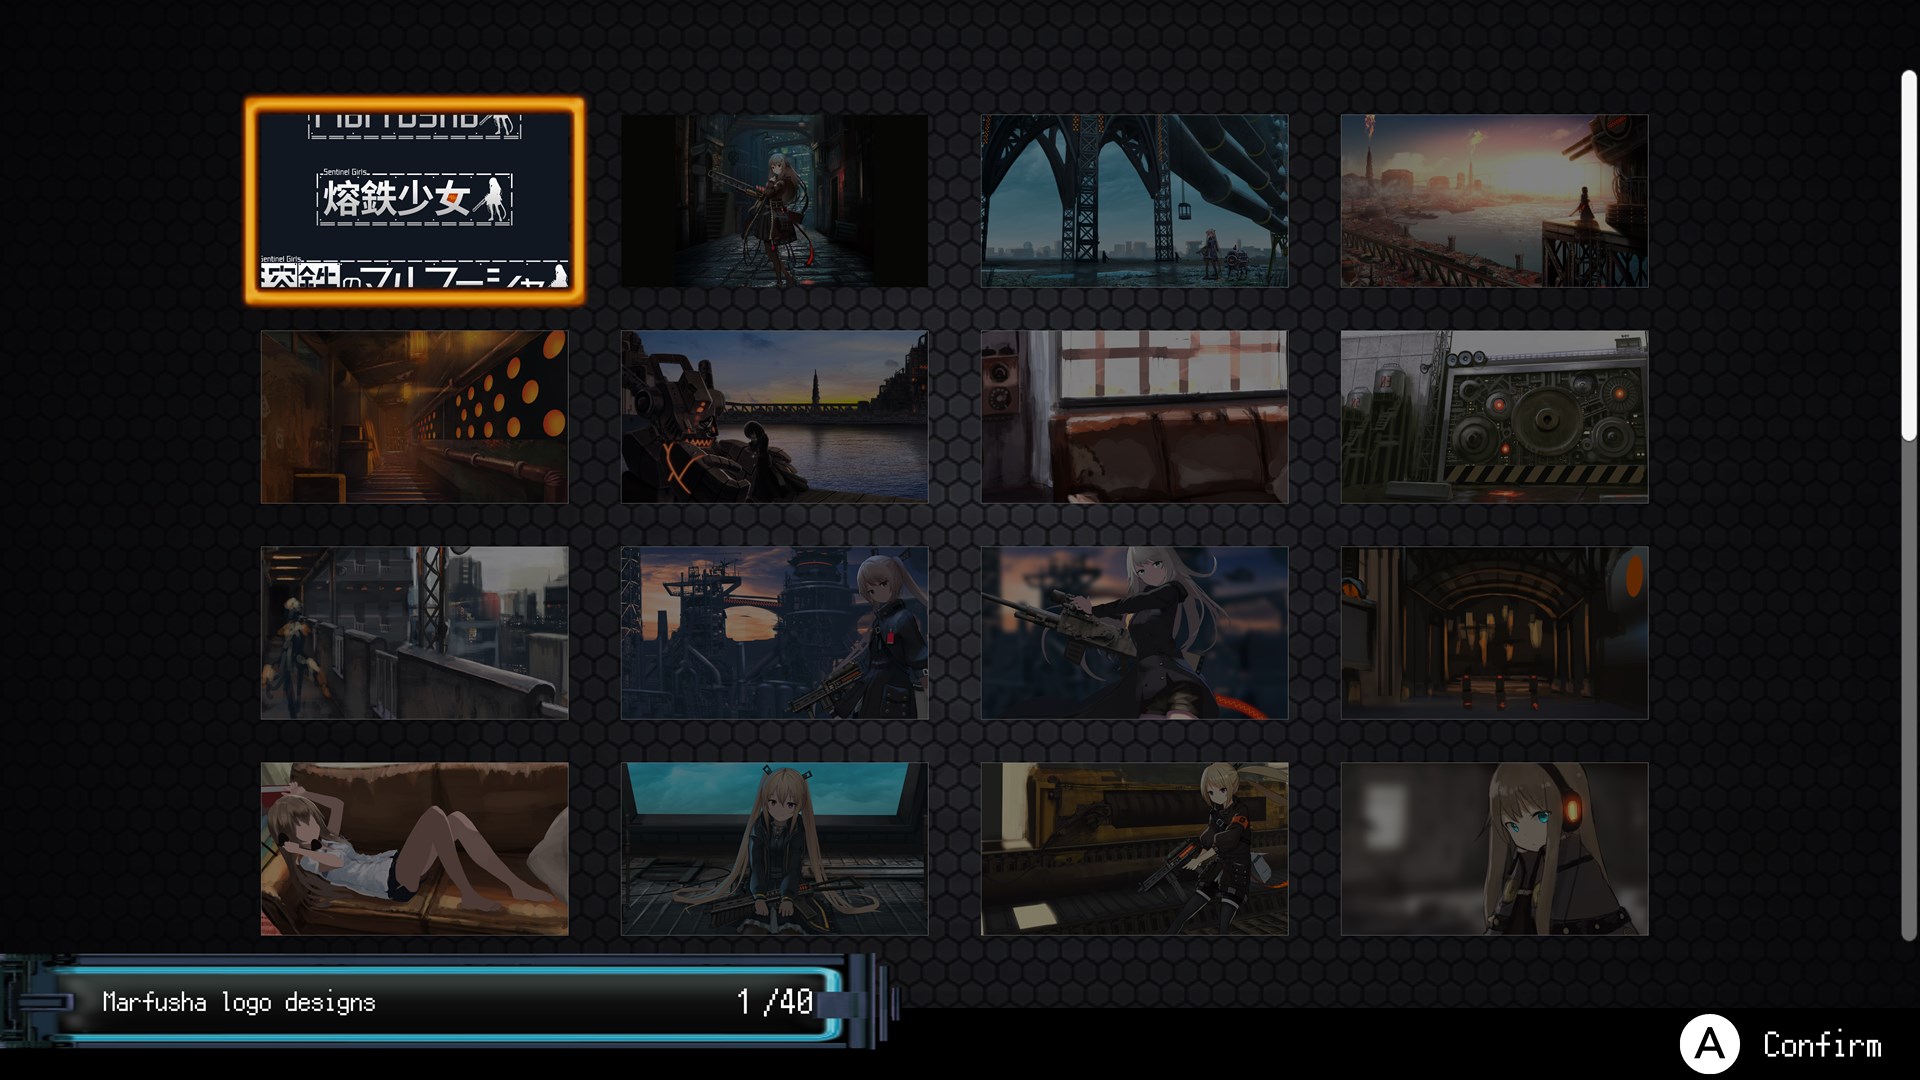
Task: Open the girl aiming sniper rifle artwork
Action: tap(1134, 632)
